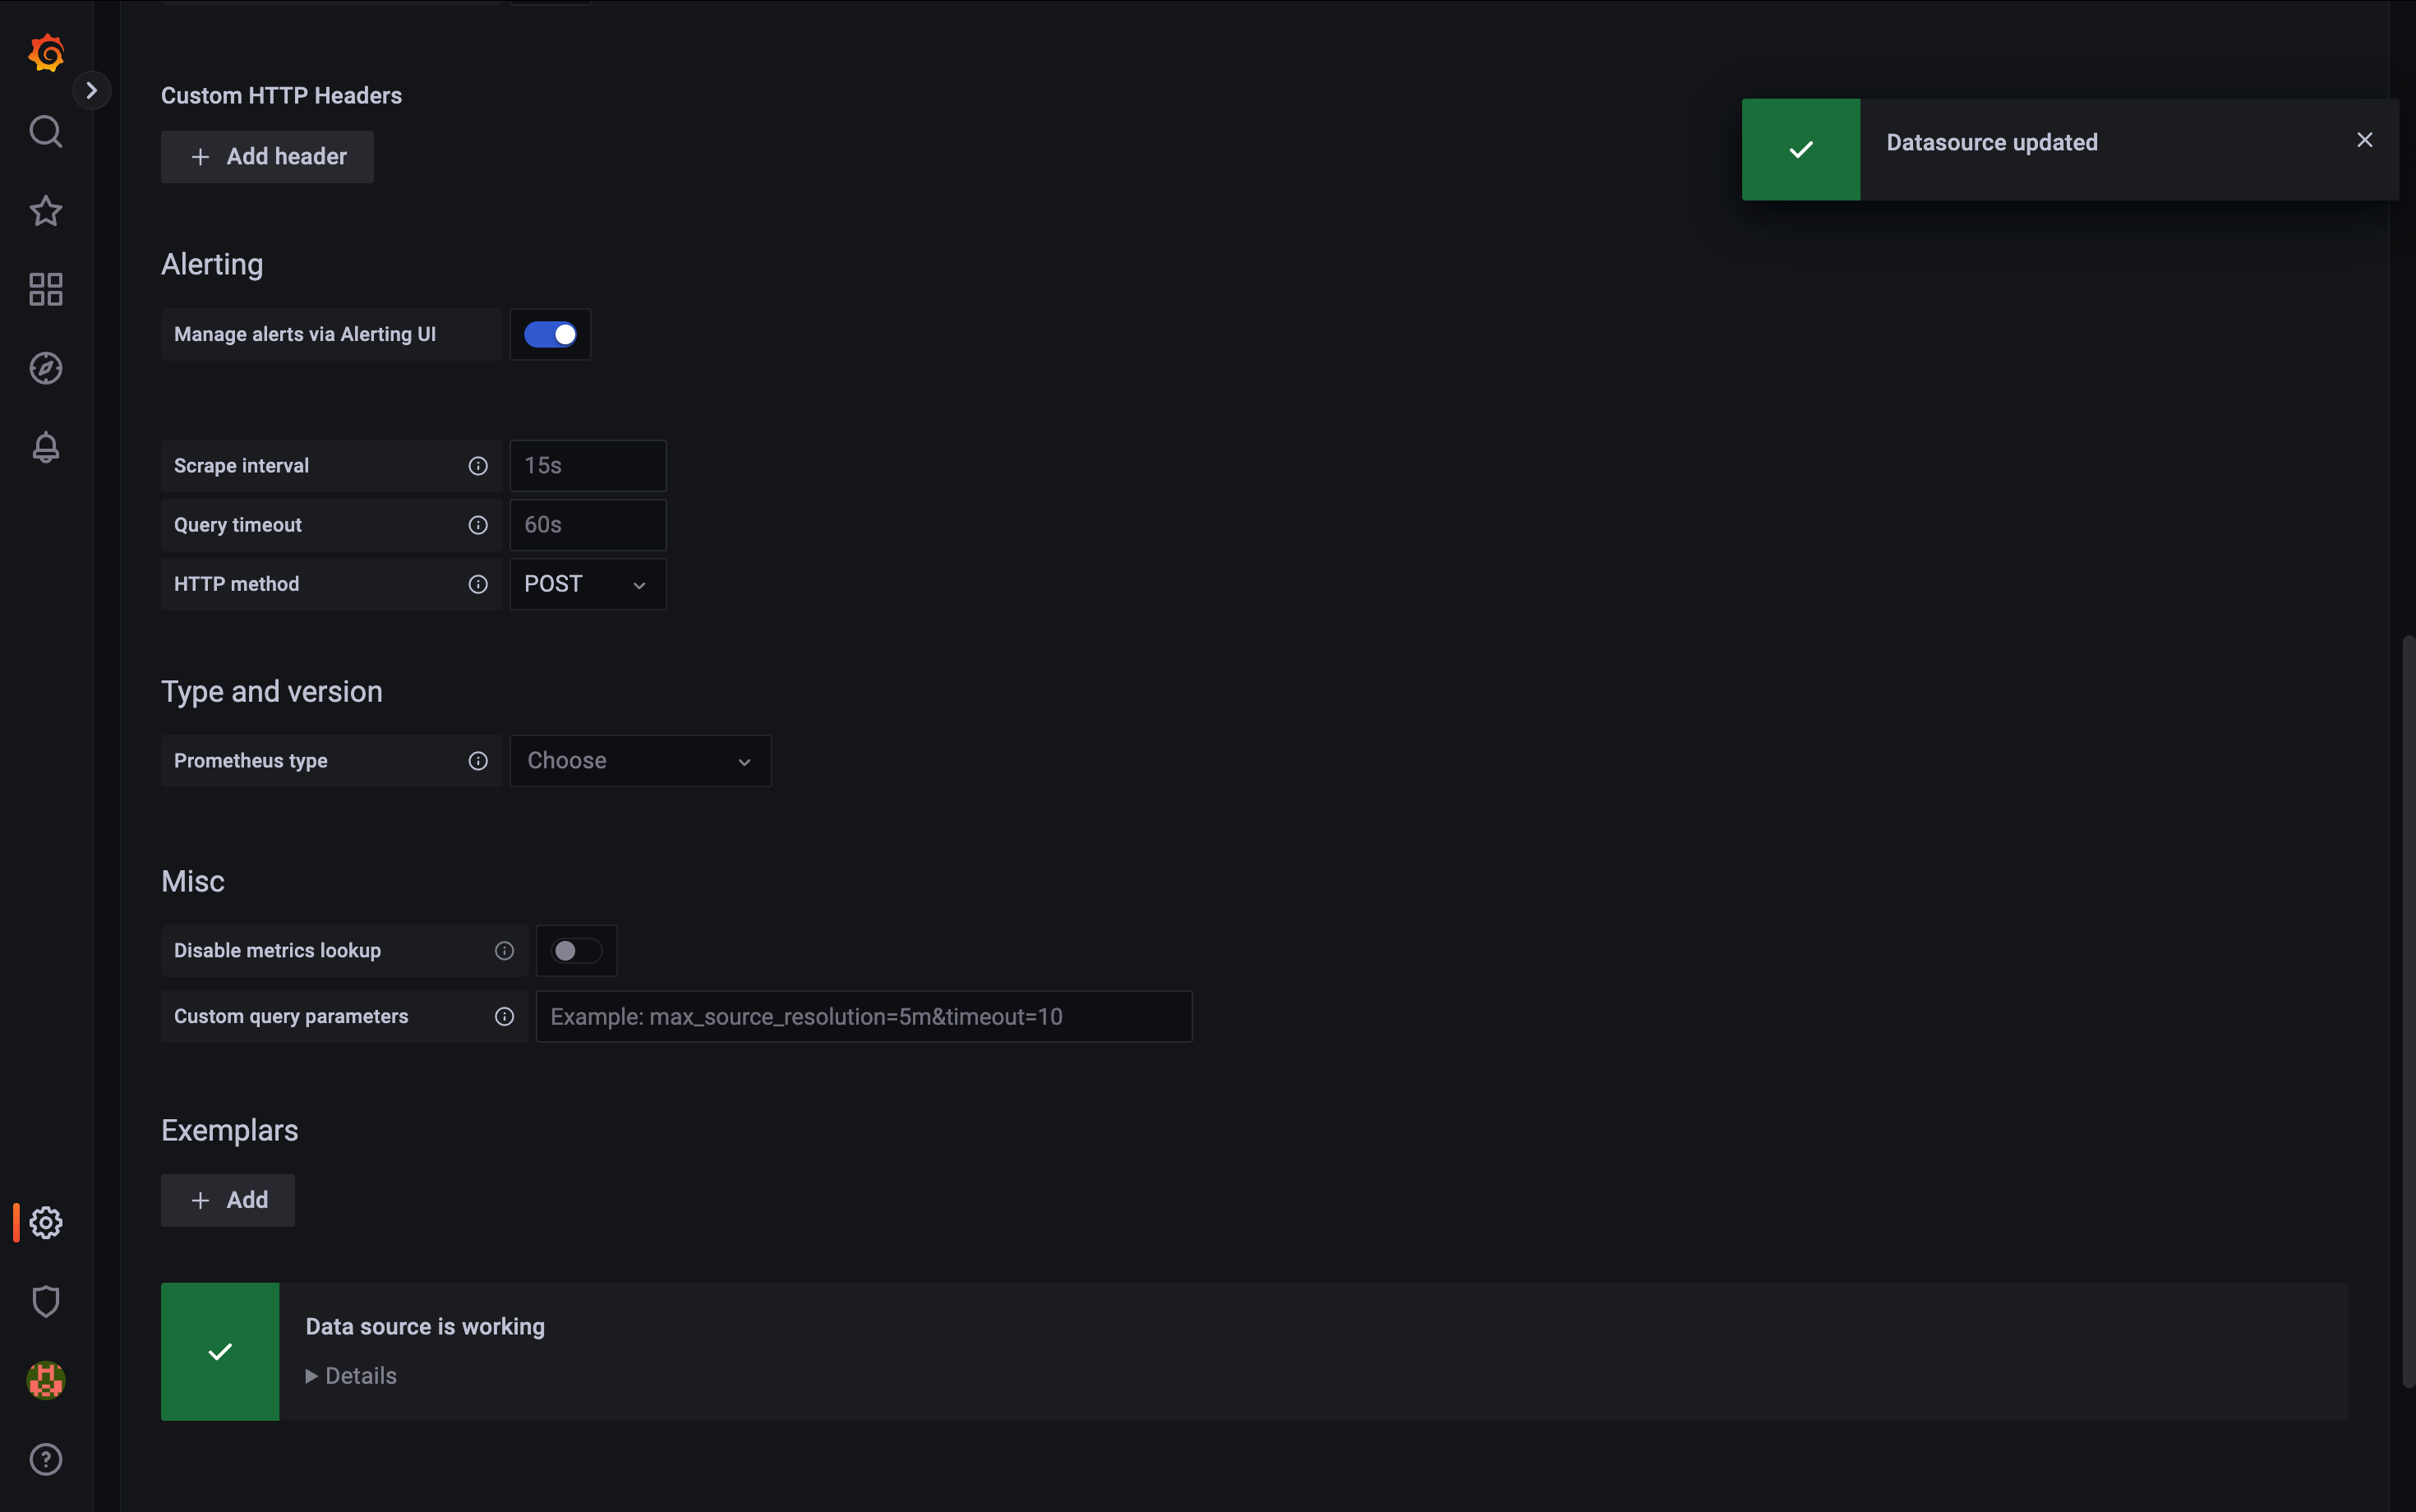Expand the sidebar navigation arrow
This screenshot has width=2416, height=1512.
click(92, 91)
